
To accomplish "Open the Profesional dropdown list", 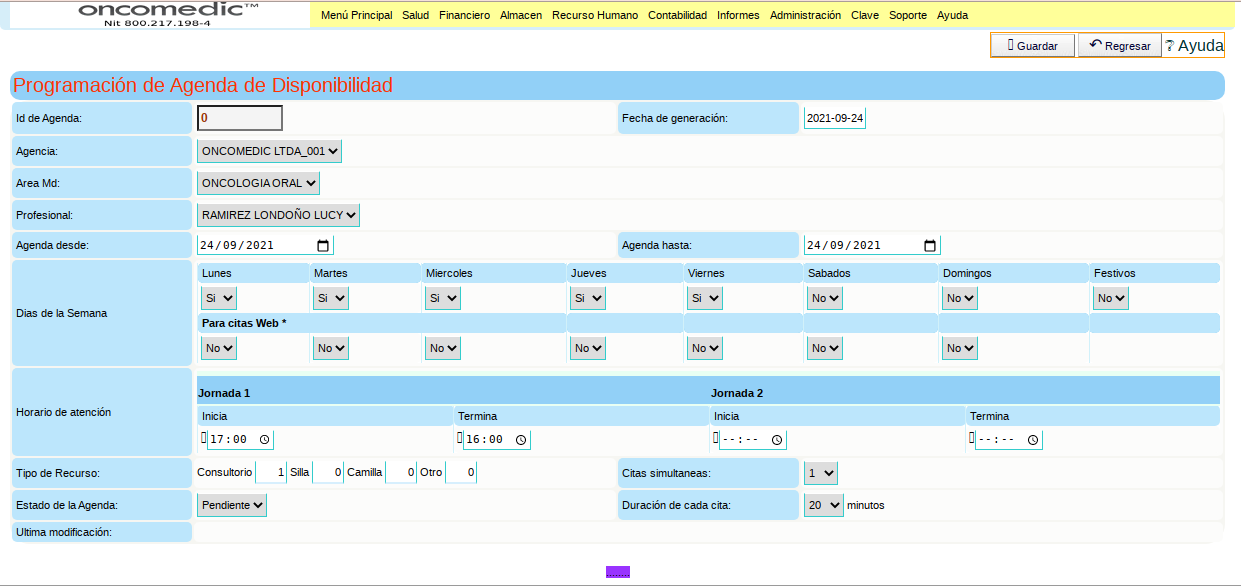I will 278,215.
